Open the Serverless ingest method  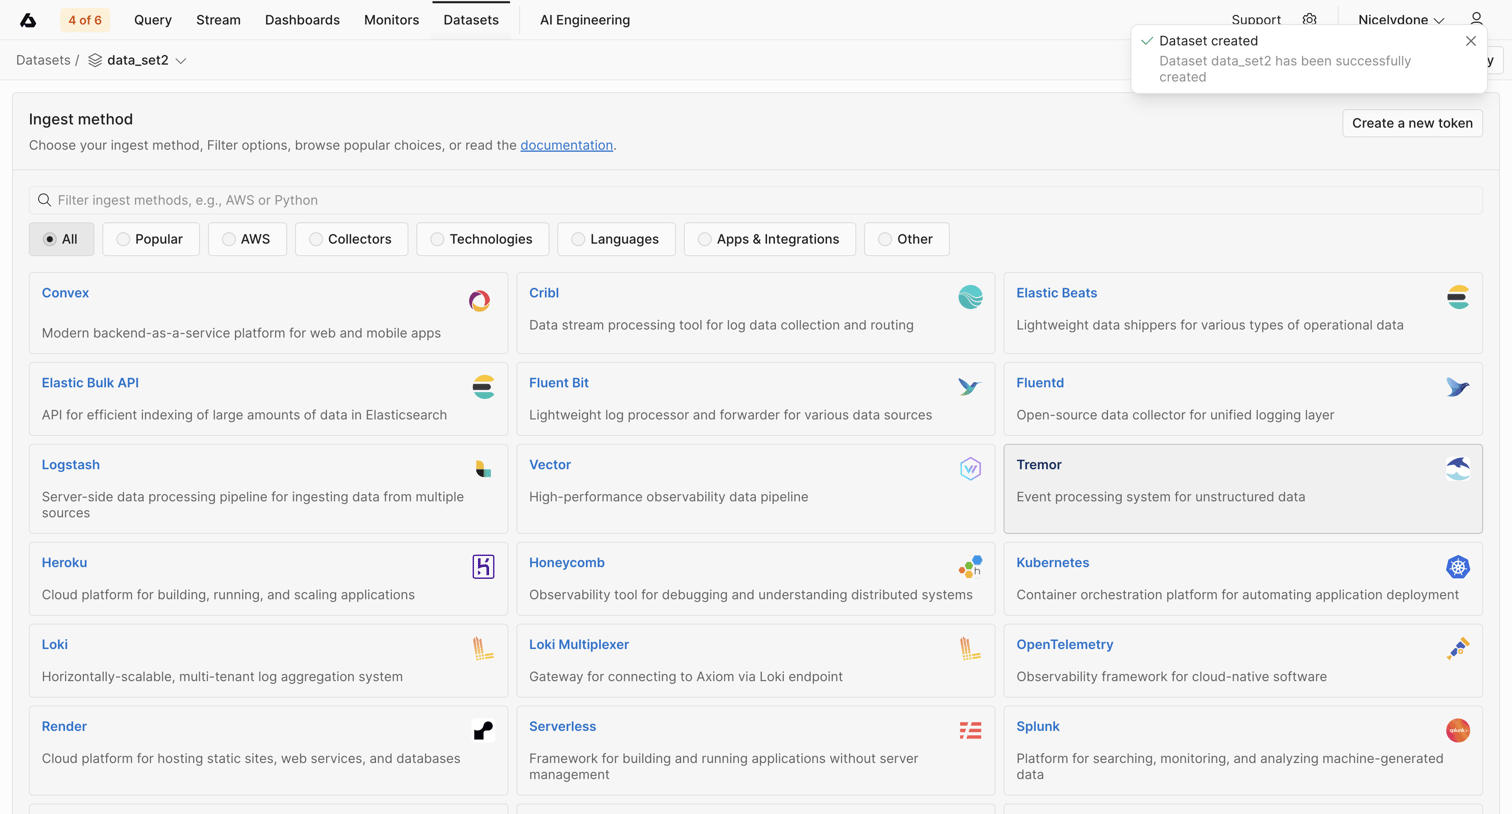click(756, 751)
